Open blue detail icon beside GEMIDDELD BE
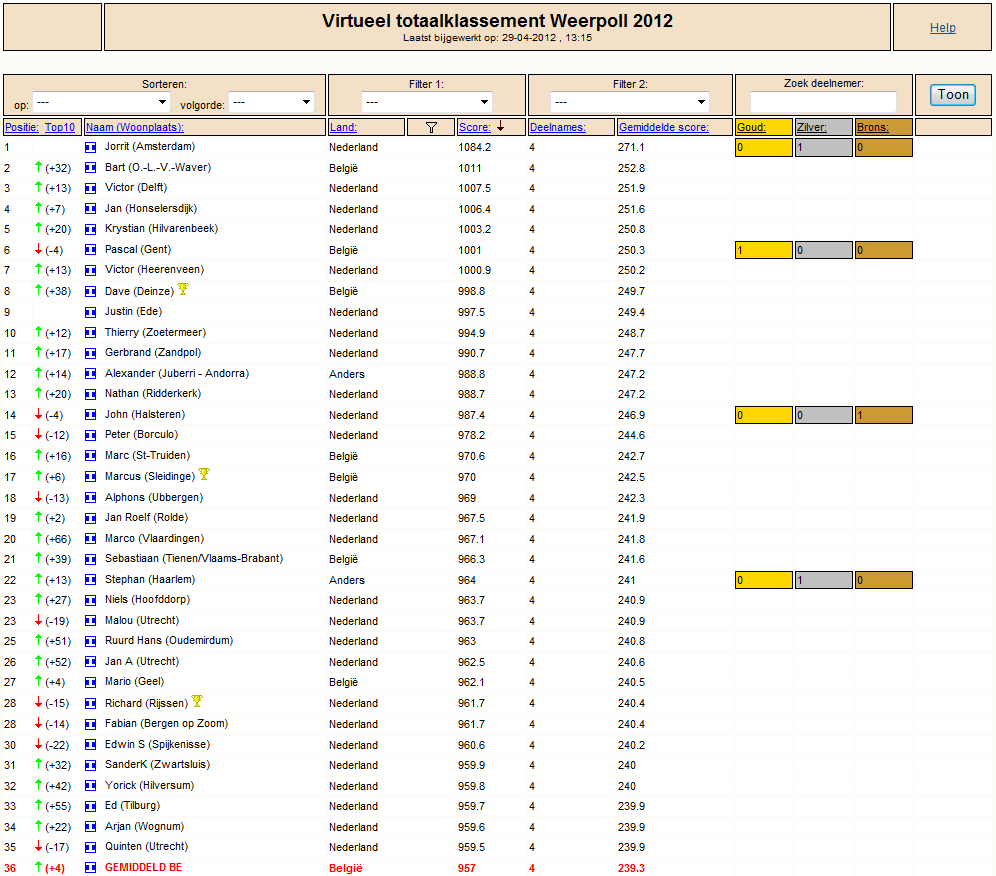 coord(91,868)
